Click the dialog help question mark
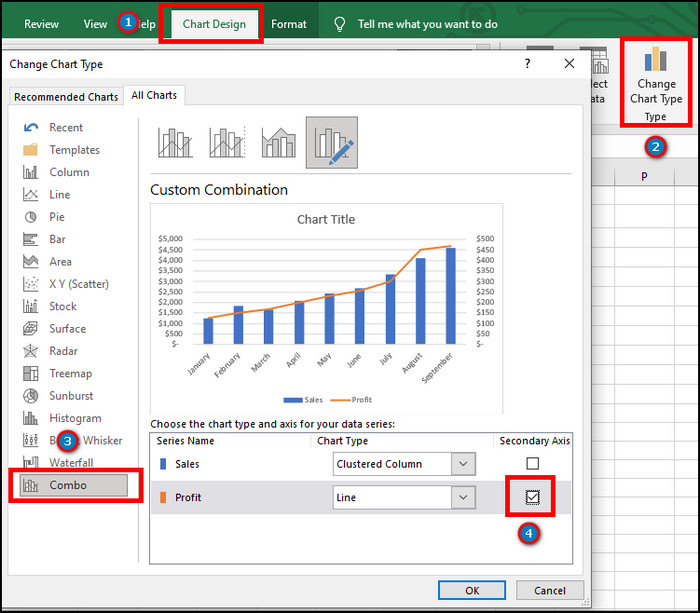This screenshot has height=613, width=700. tap(527, 63)
